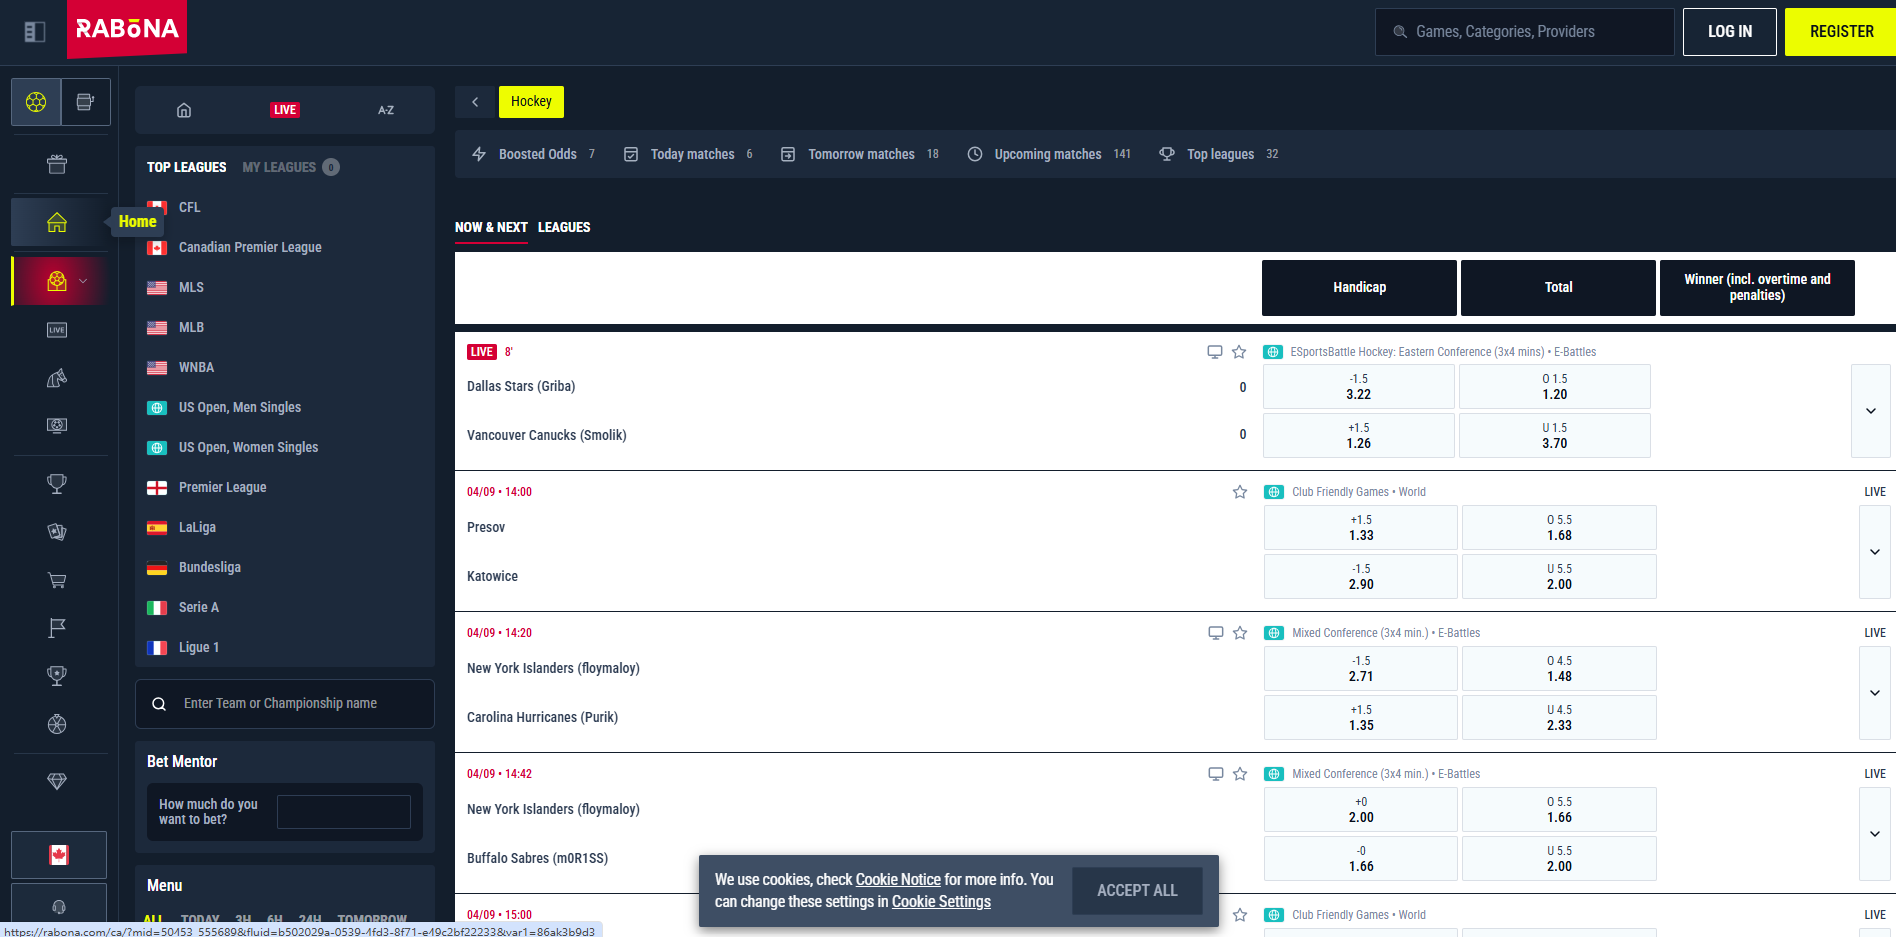Image resolution: width=1896 pixels, height=937 pixels.
Task: Filter by Upcoming matches
Action: pyautogui.click(x=1049, y=154)
